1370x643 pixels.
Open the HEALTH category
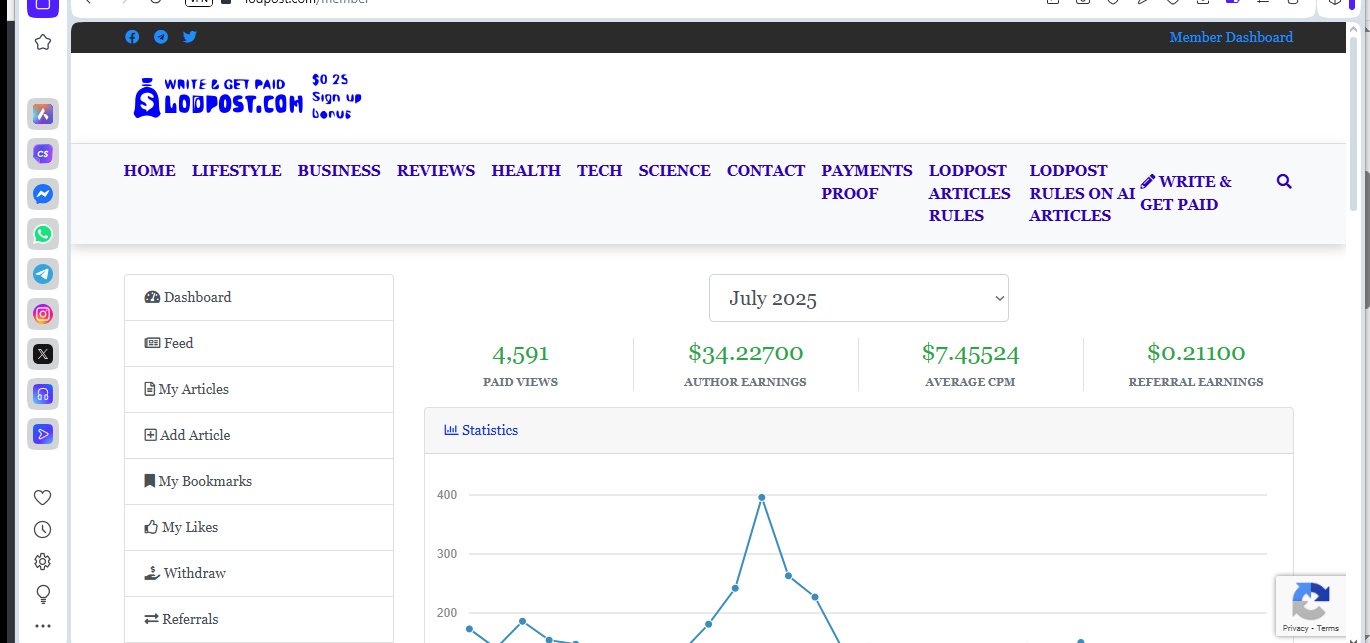coord(526,171)
